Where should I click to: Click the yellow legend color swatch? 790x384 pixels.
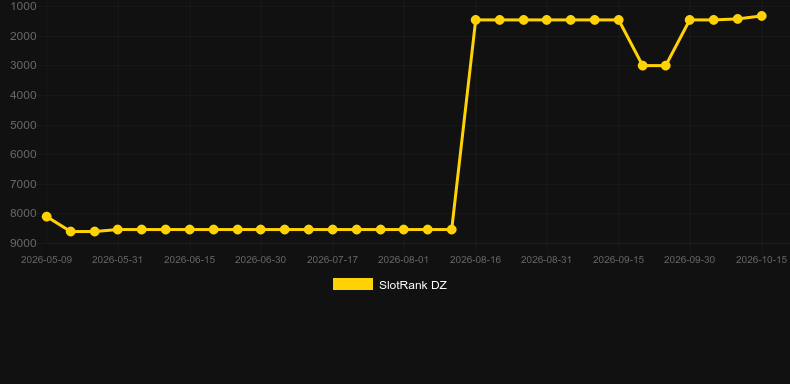[353, 284]
